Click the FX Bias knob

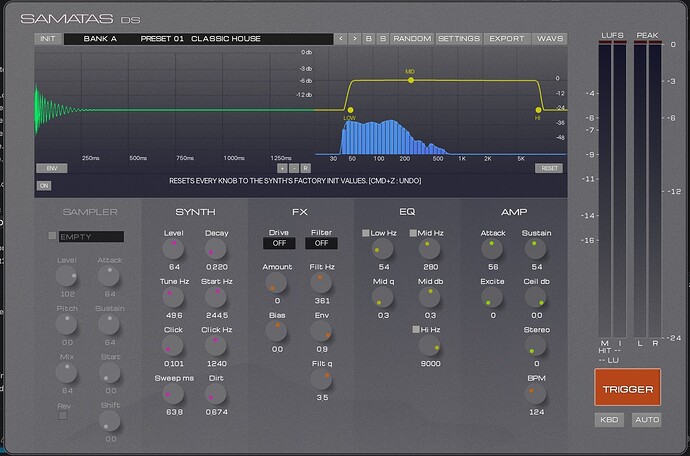[276, 331]
